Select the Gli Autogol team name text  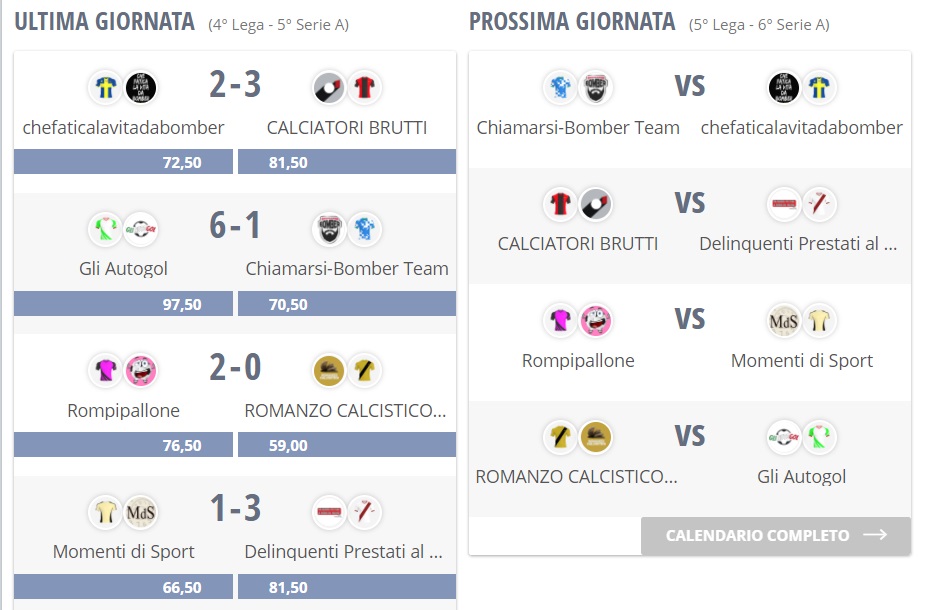pos(123,268)
